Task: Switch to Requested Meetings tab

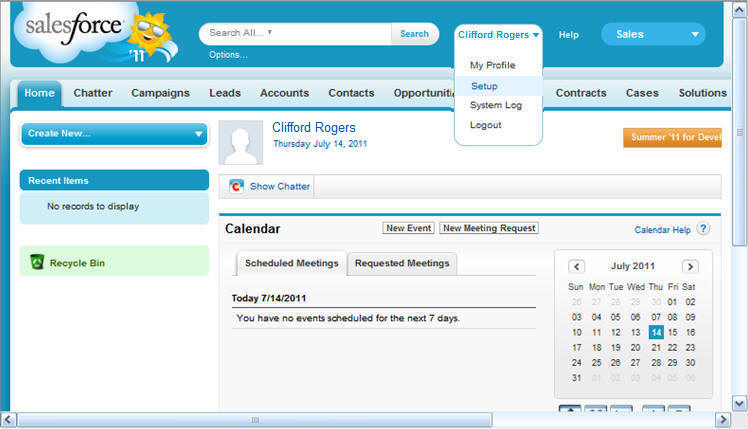Action: coord(402,263)
